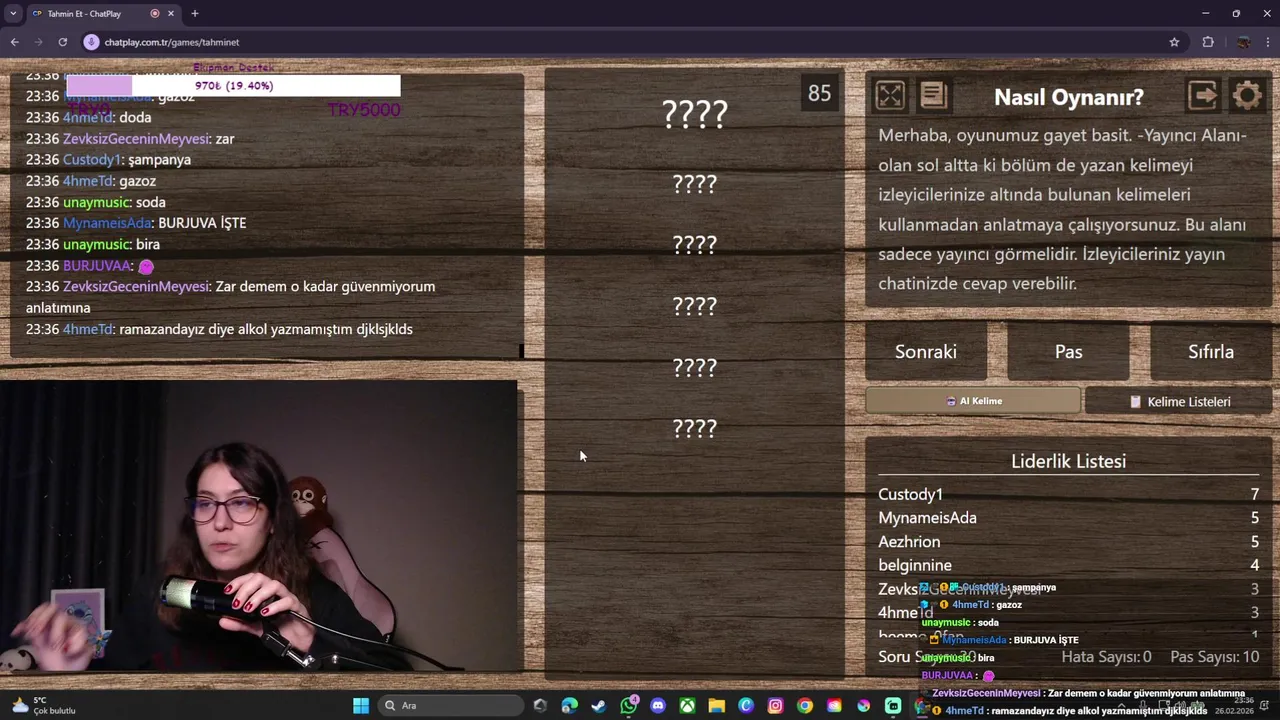Screen dimensions: 1280x720
Task: Open Discord from the taskbar
Action: coord(658,706)
